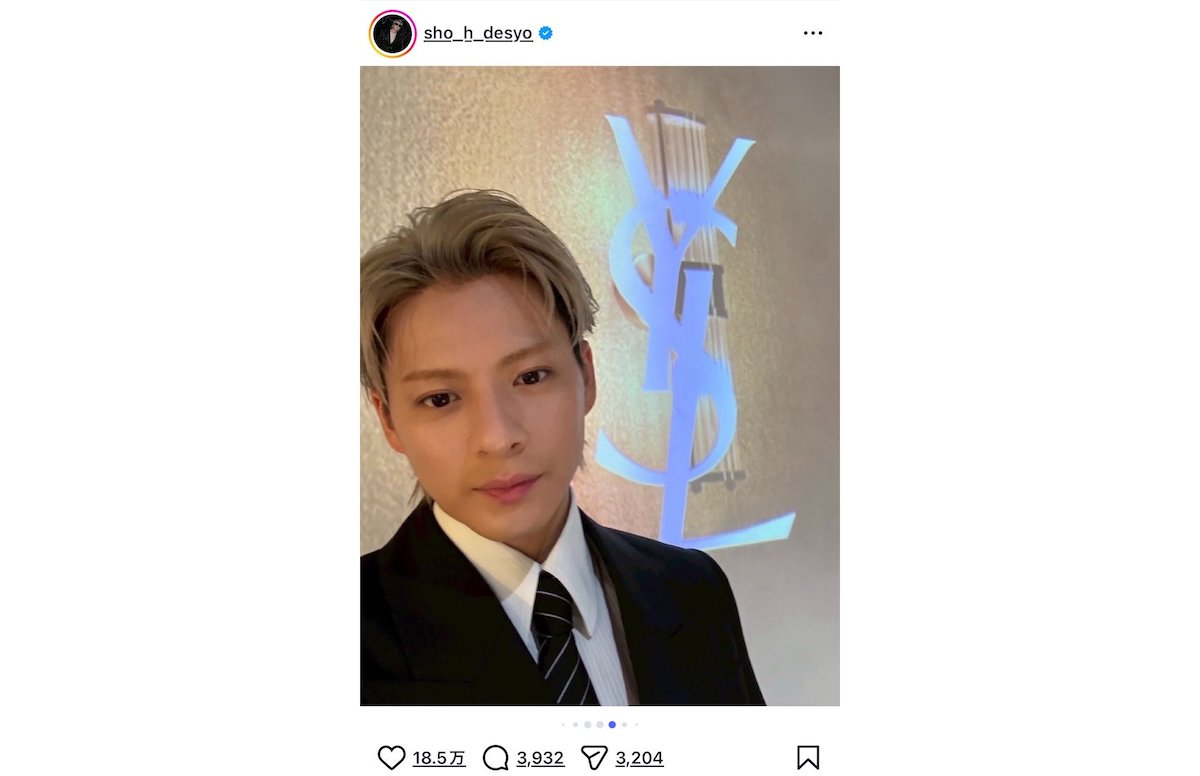1200x776 pixels.
Task: Open the sho_h_desyo profile username link
Action: pyautogui.click(x=478, y=33)
